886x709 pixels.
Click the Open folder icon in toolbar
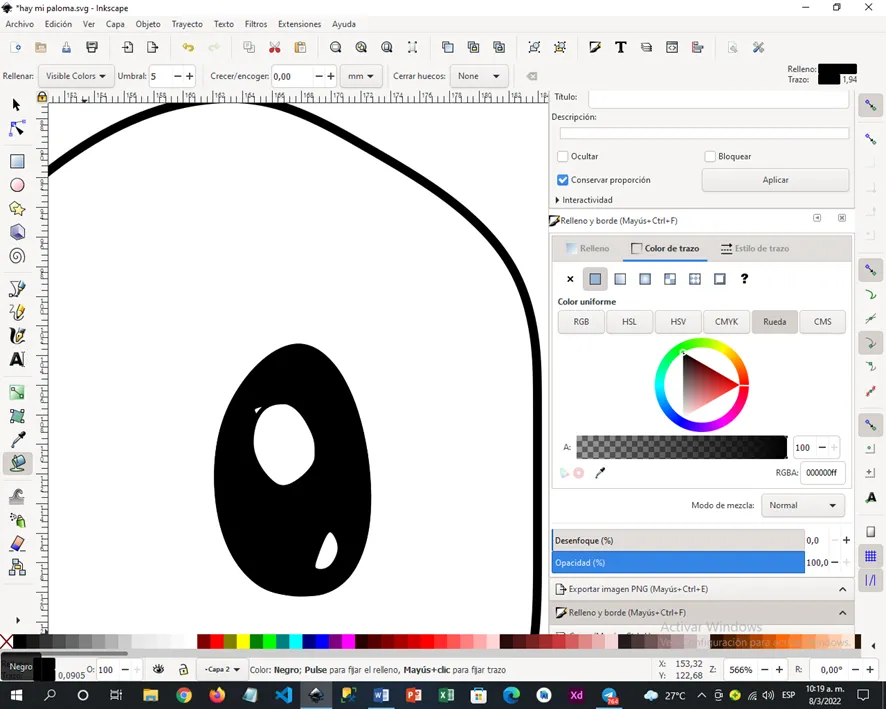coord(41,47)
